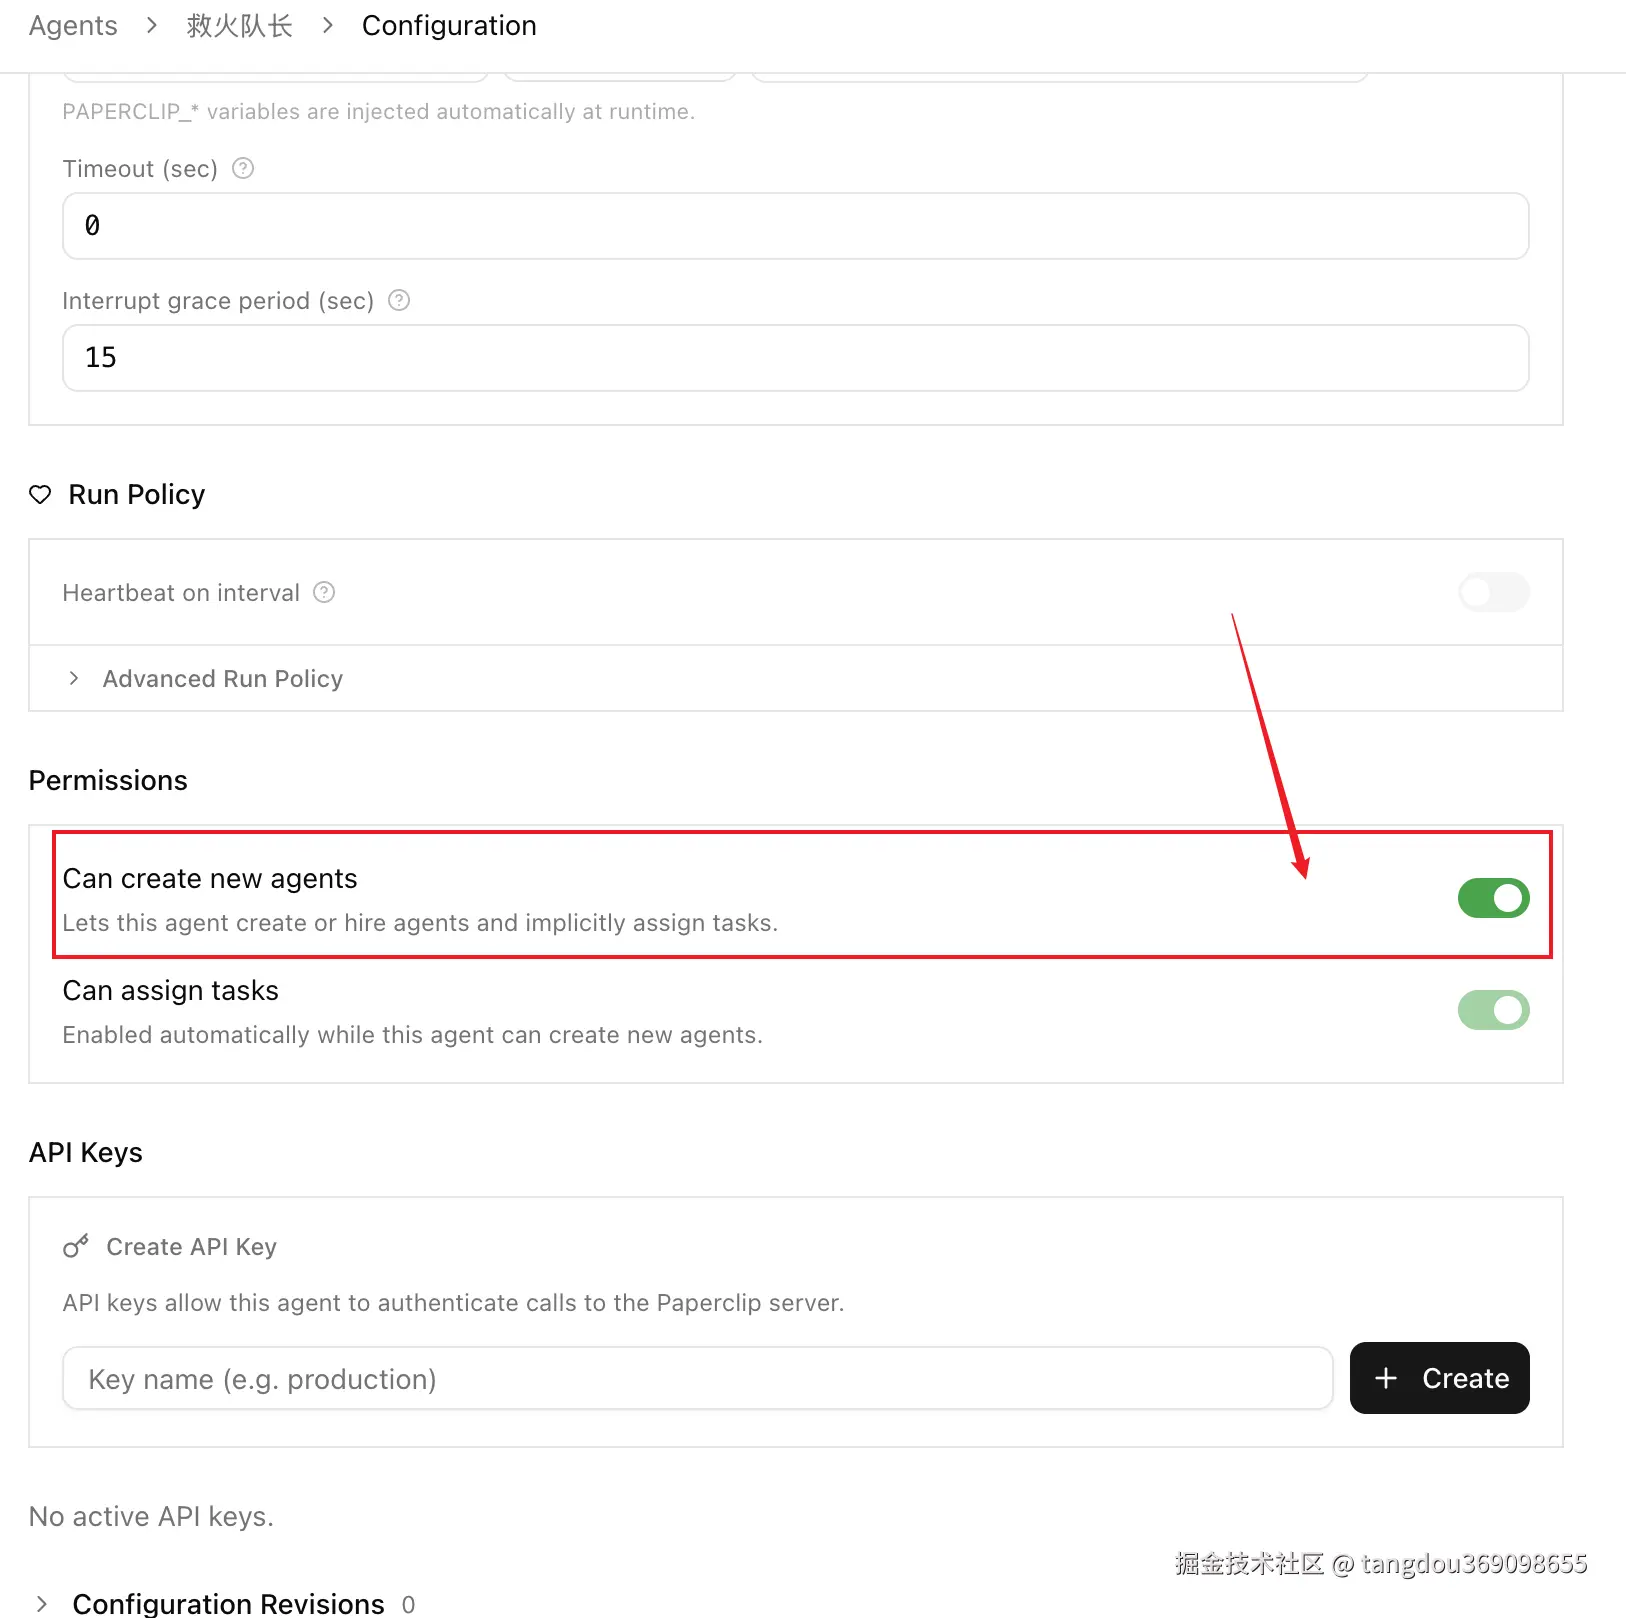Viewport: 1626px width, 1618px height.
Task: Click the chevron after Agents breadcrumb
Action: pos(152,25)
